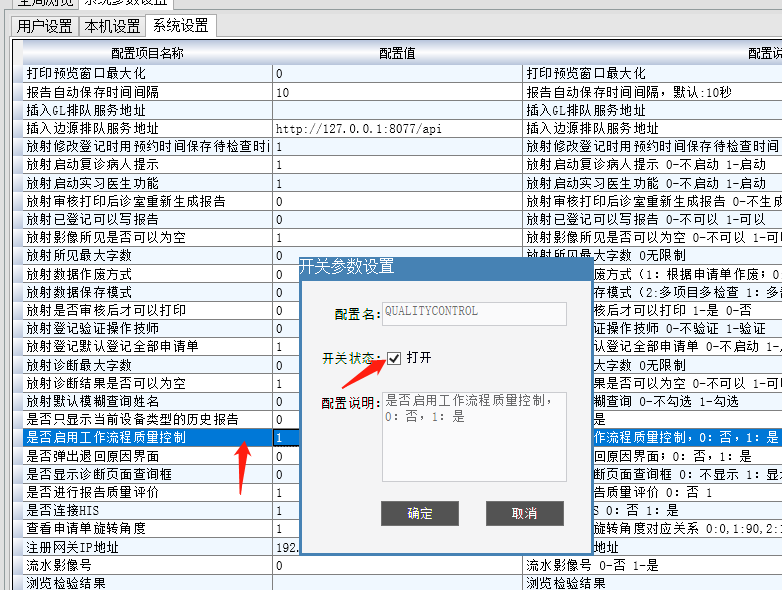Click the 取消 button to dismiss the dialog
Screen dimensions: 782x590
pyautogui.click(x=524, y=513)
